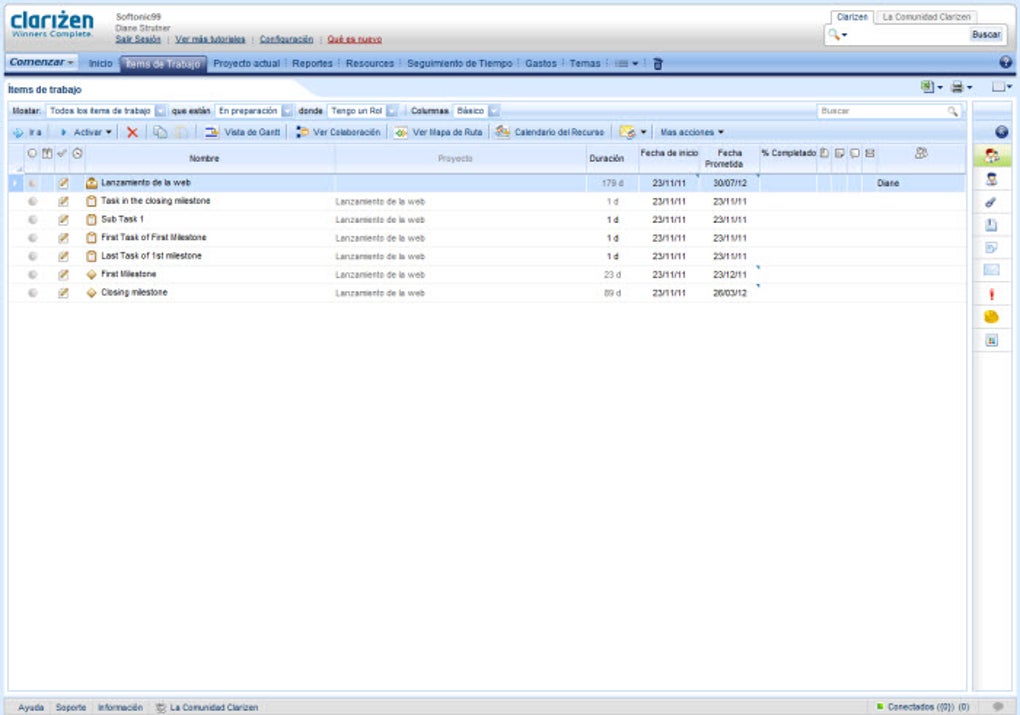This screenshot has width=1020, height=715.
Task: Open the single user icon in side panel
Action: coord(991,179)
